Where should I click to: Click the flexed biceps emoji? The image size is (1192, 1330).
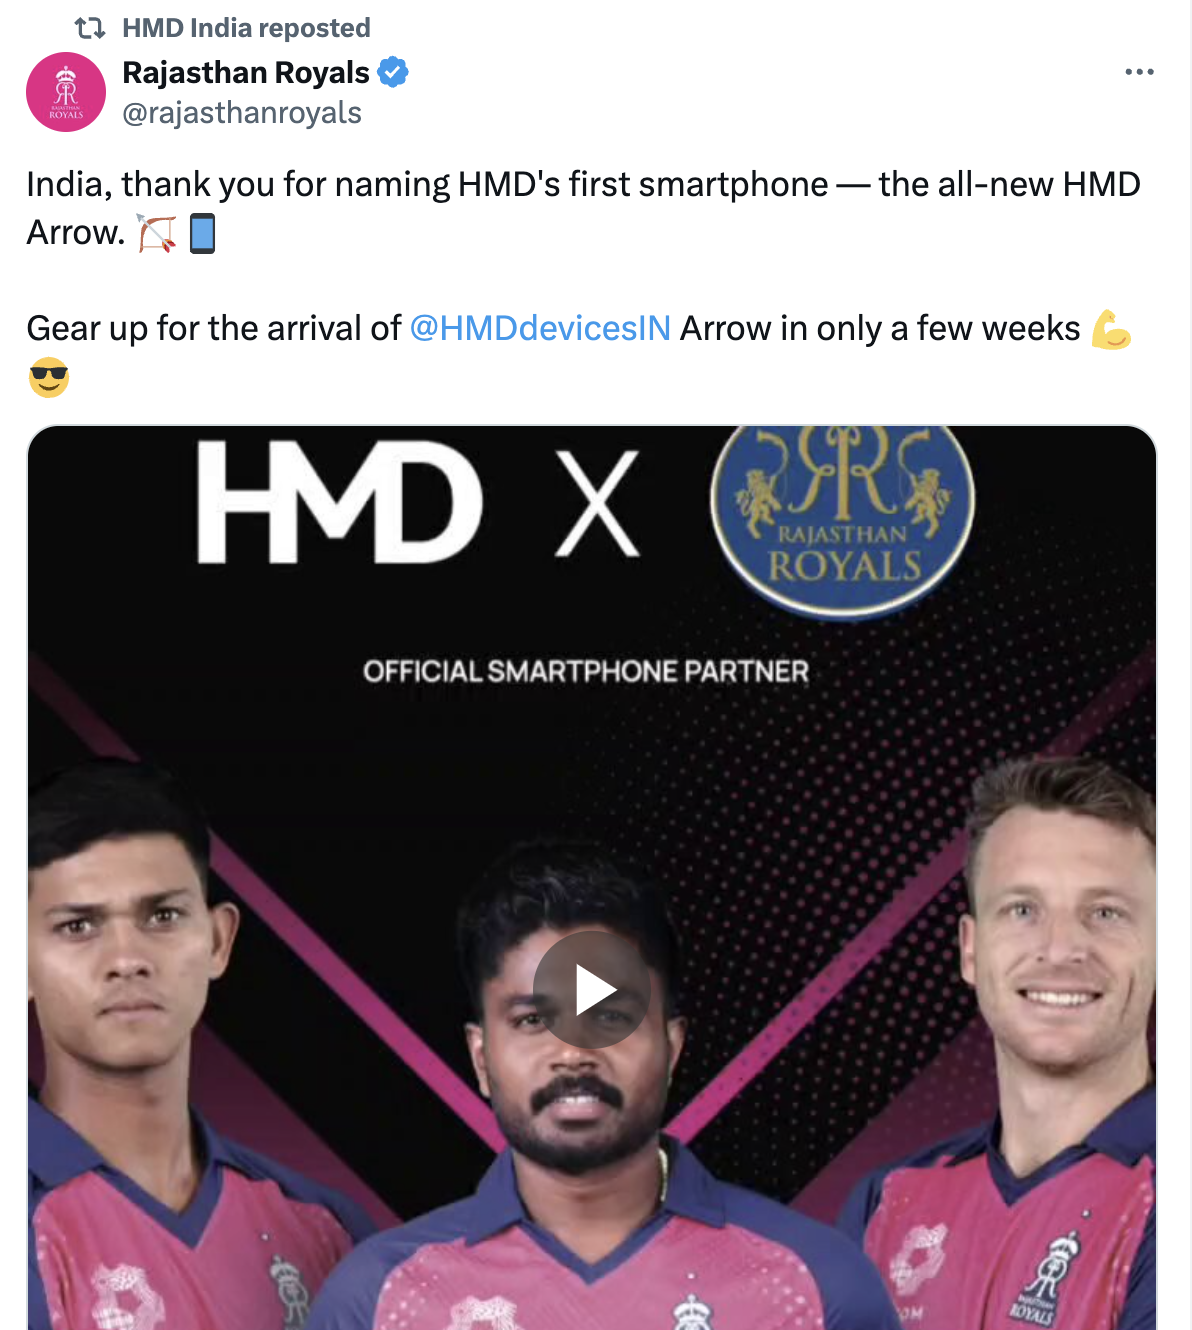tap(1110, 327)
